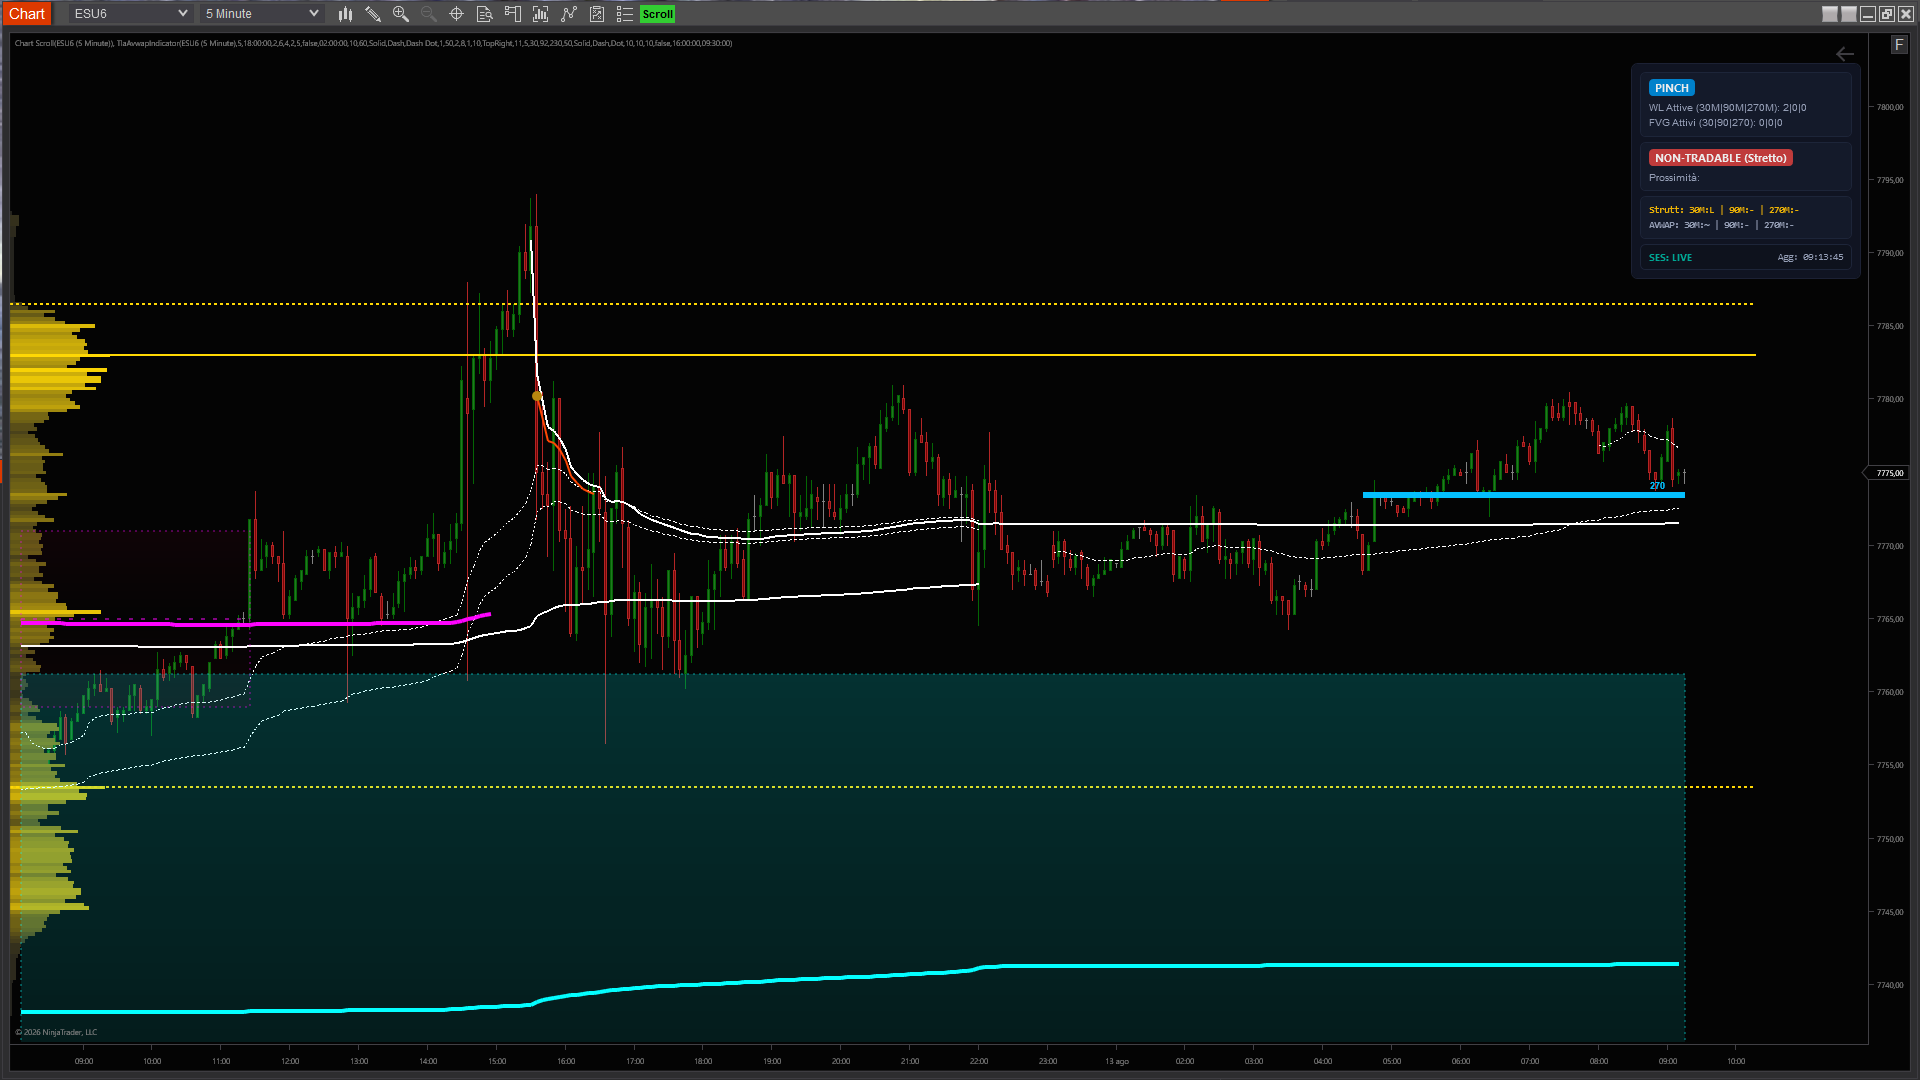Click the orange anchor dot on the AVWAP
Image resolution: width=1920 pixels, height=1080 pixels.
(536, 397)
